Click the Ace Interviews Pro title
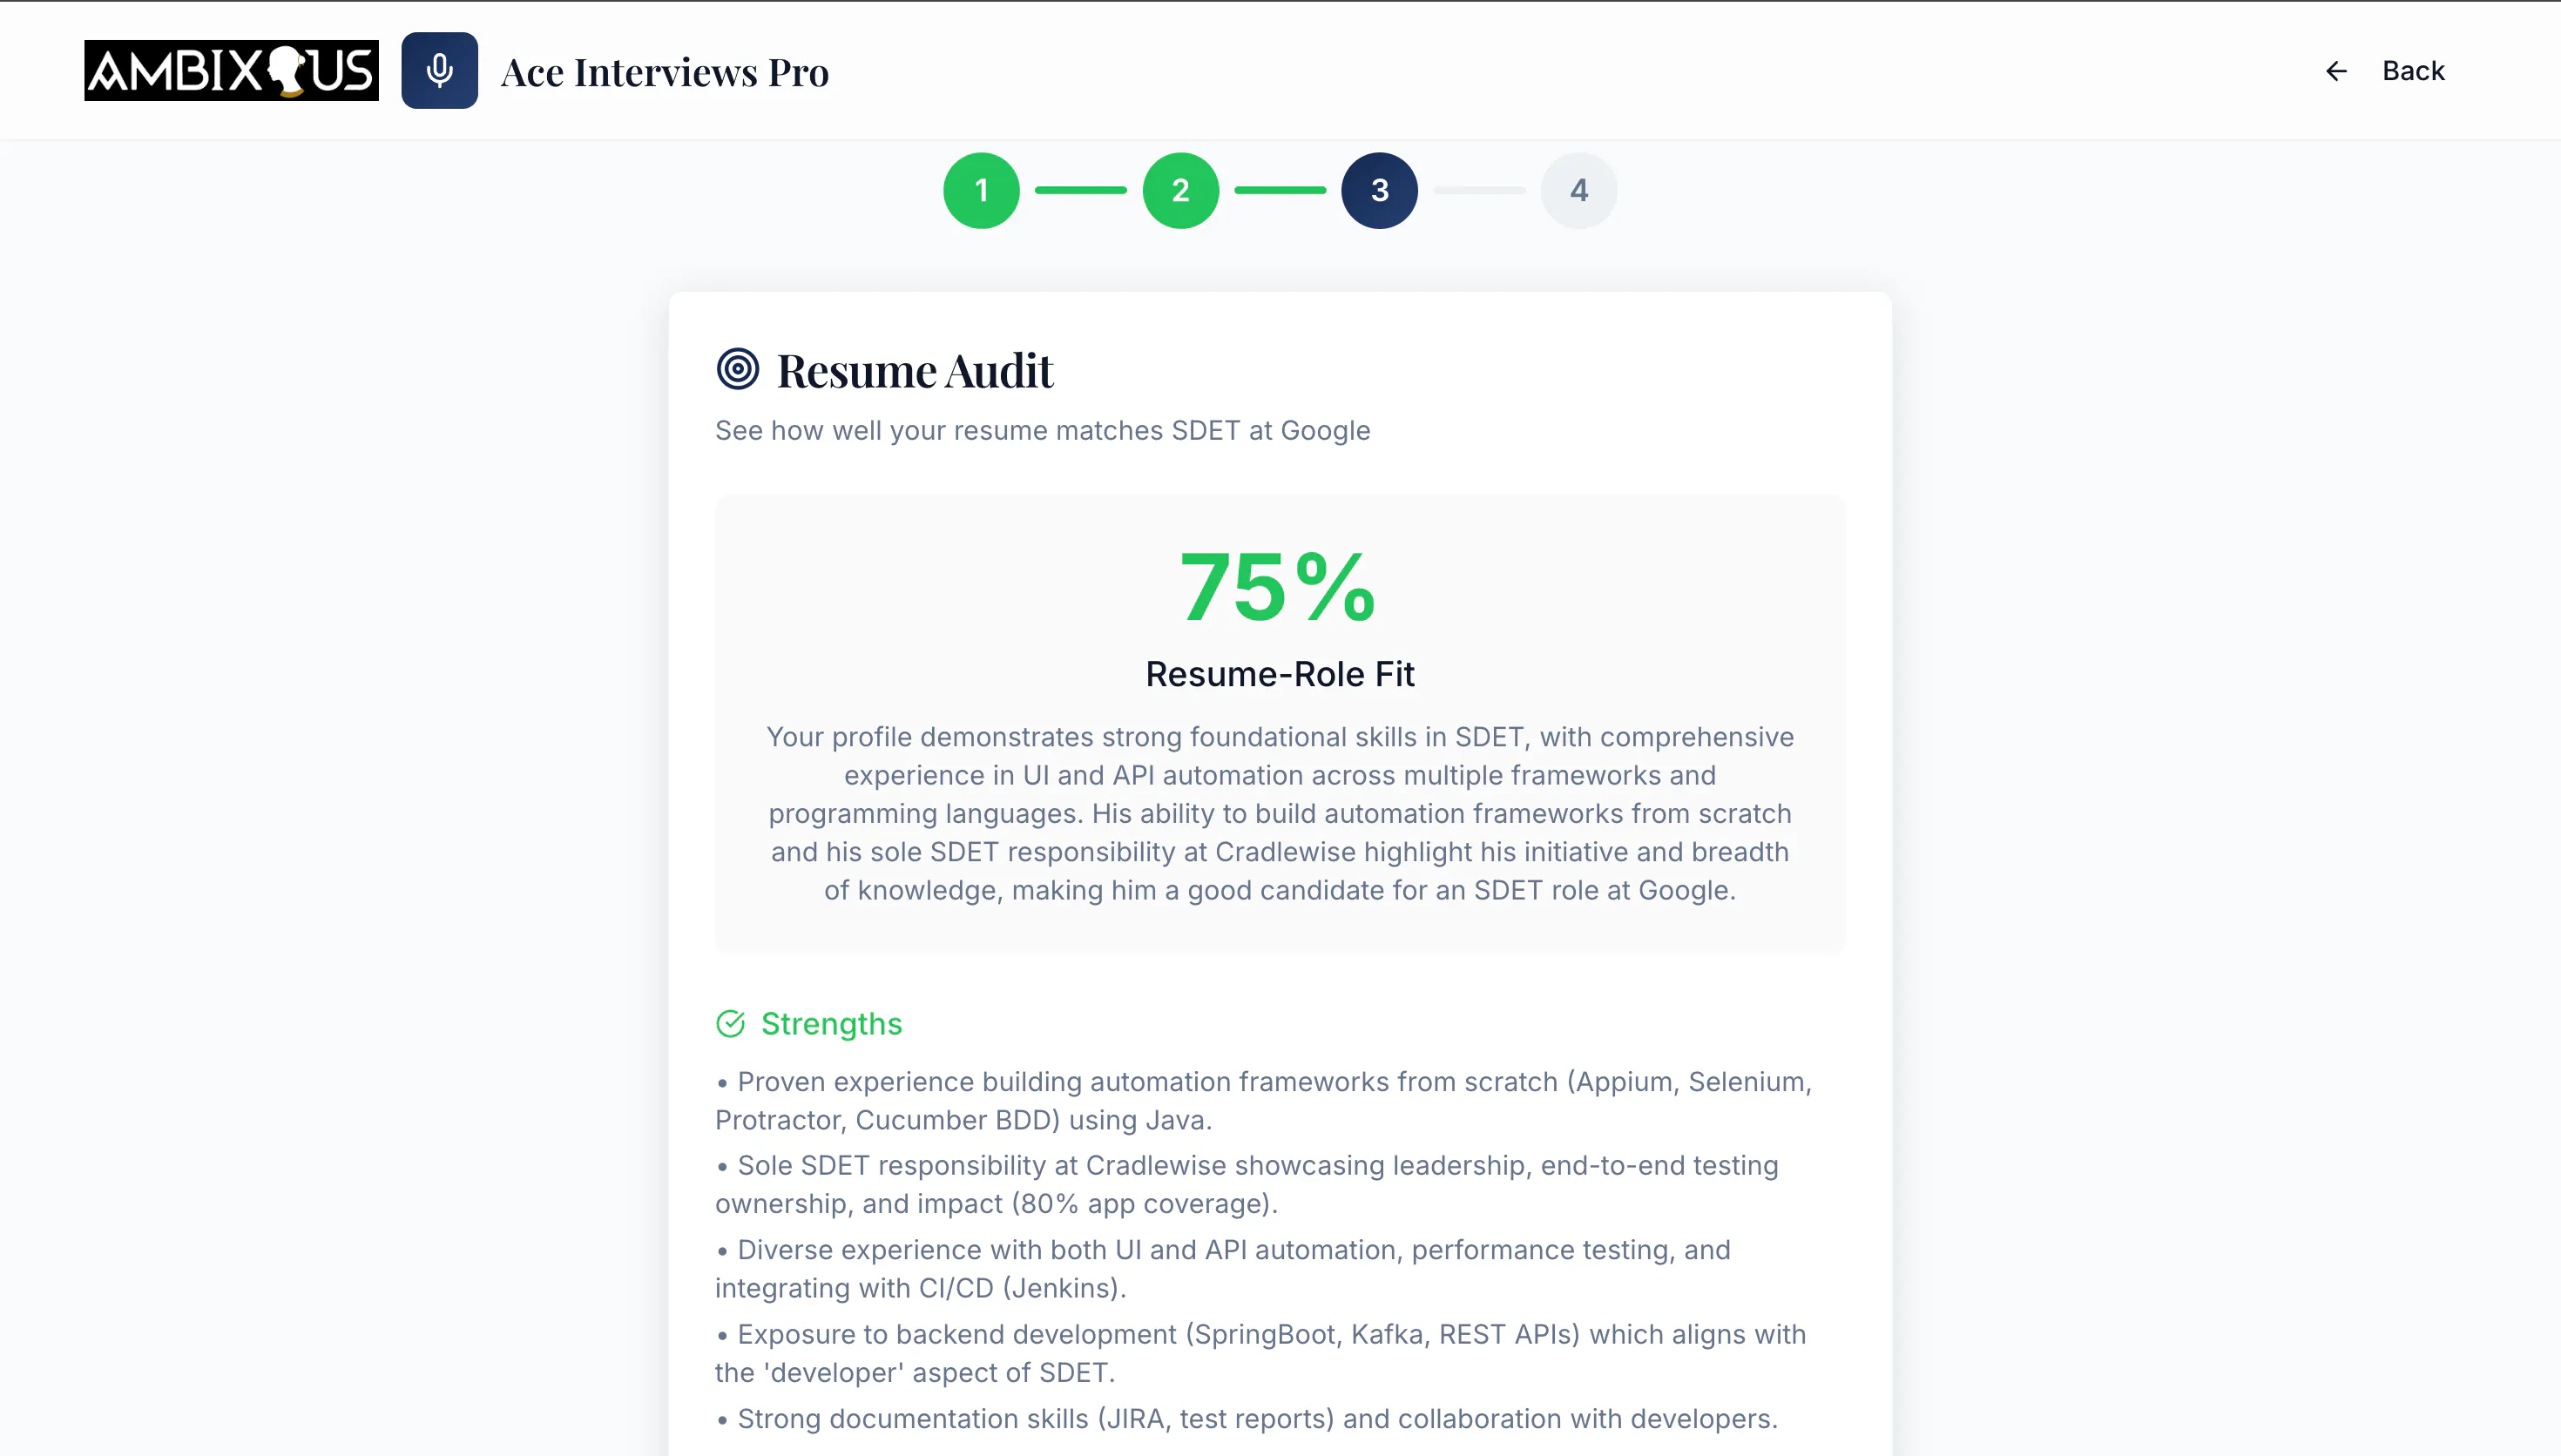2561x1456 pixels. pos(664,72)
